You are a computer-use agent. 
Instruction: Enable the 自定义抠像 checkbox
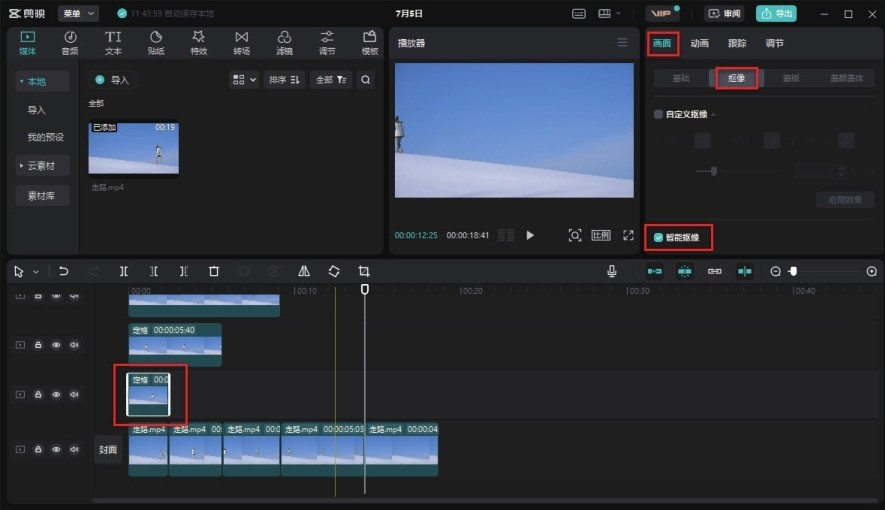pos(658,115)
